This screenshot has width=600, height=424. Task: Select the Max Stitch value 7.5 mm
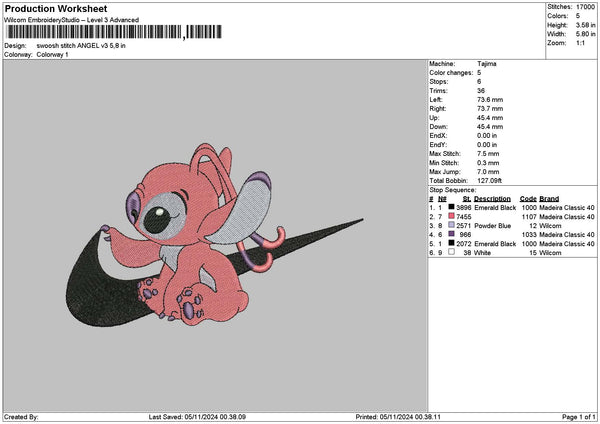488,154
